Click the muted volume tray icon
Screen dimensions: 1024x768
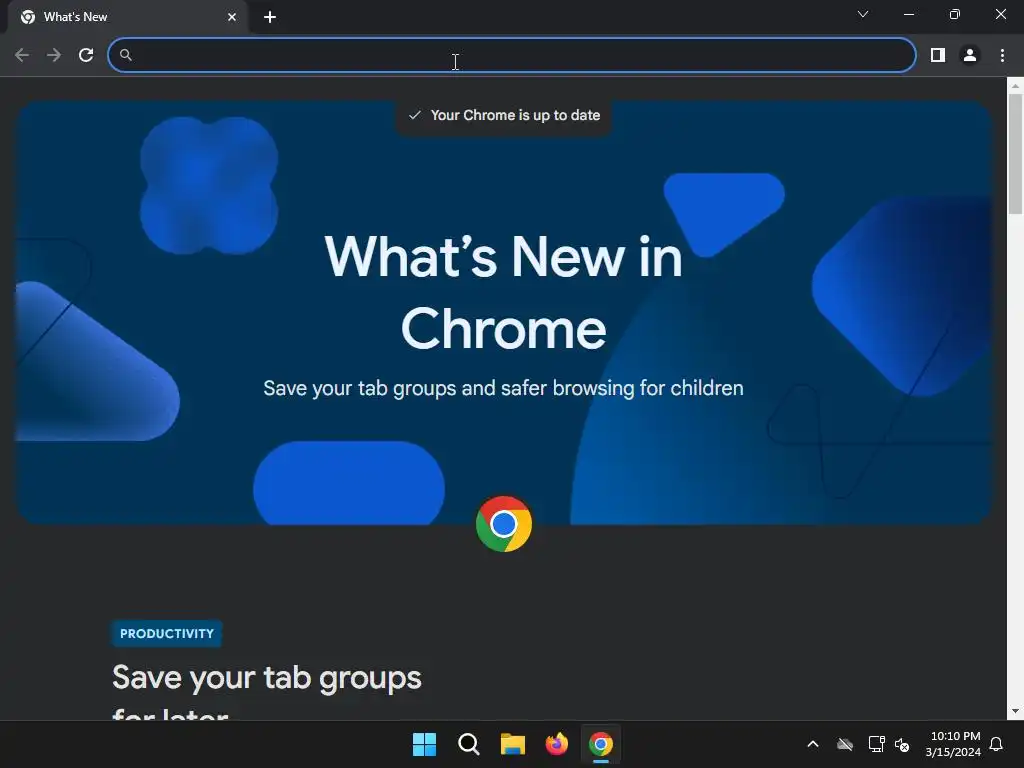coord(902,744)
